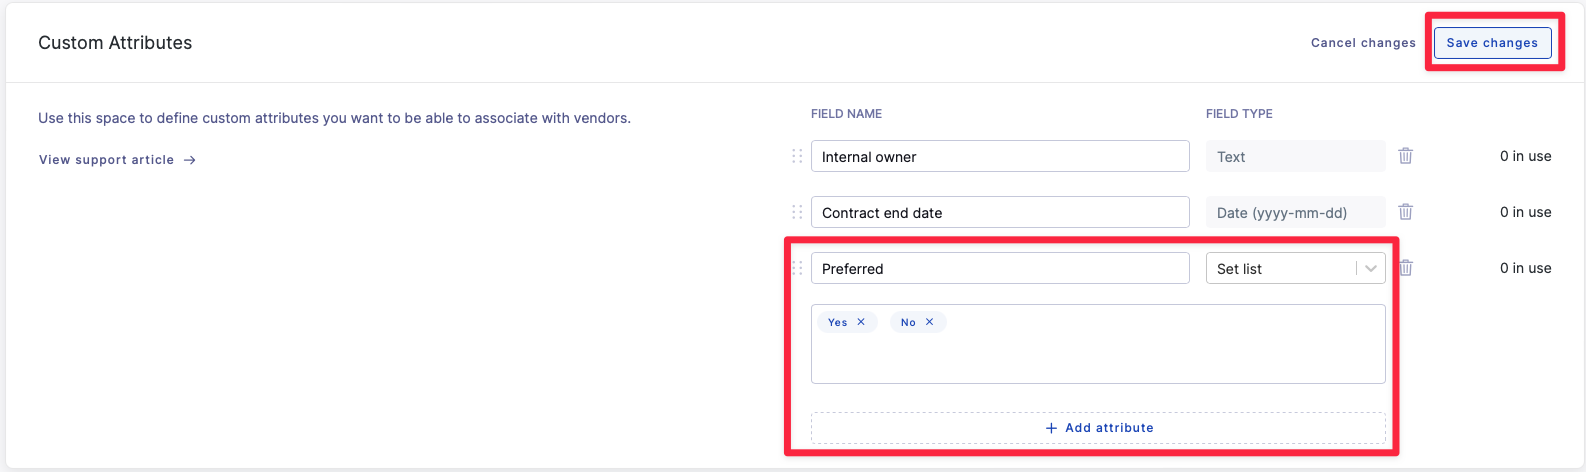Click the arrow icon next to View support article
Image resolution: width=1586 pixels, height=472 pixels.
tap(190, 160)
